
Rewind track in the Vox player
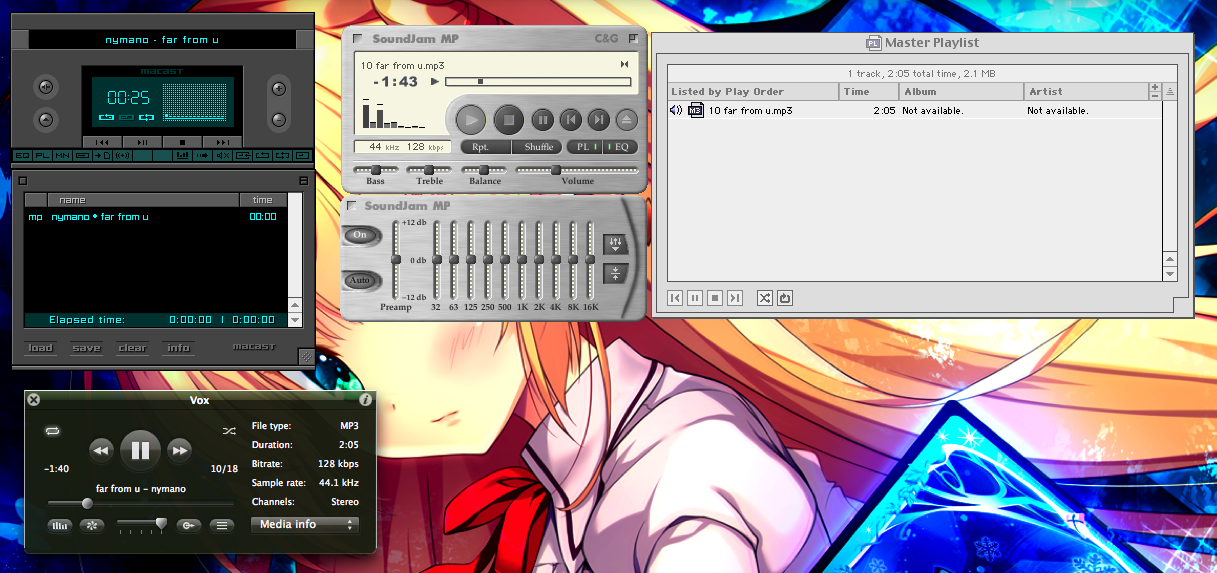(x=101, y=451)
